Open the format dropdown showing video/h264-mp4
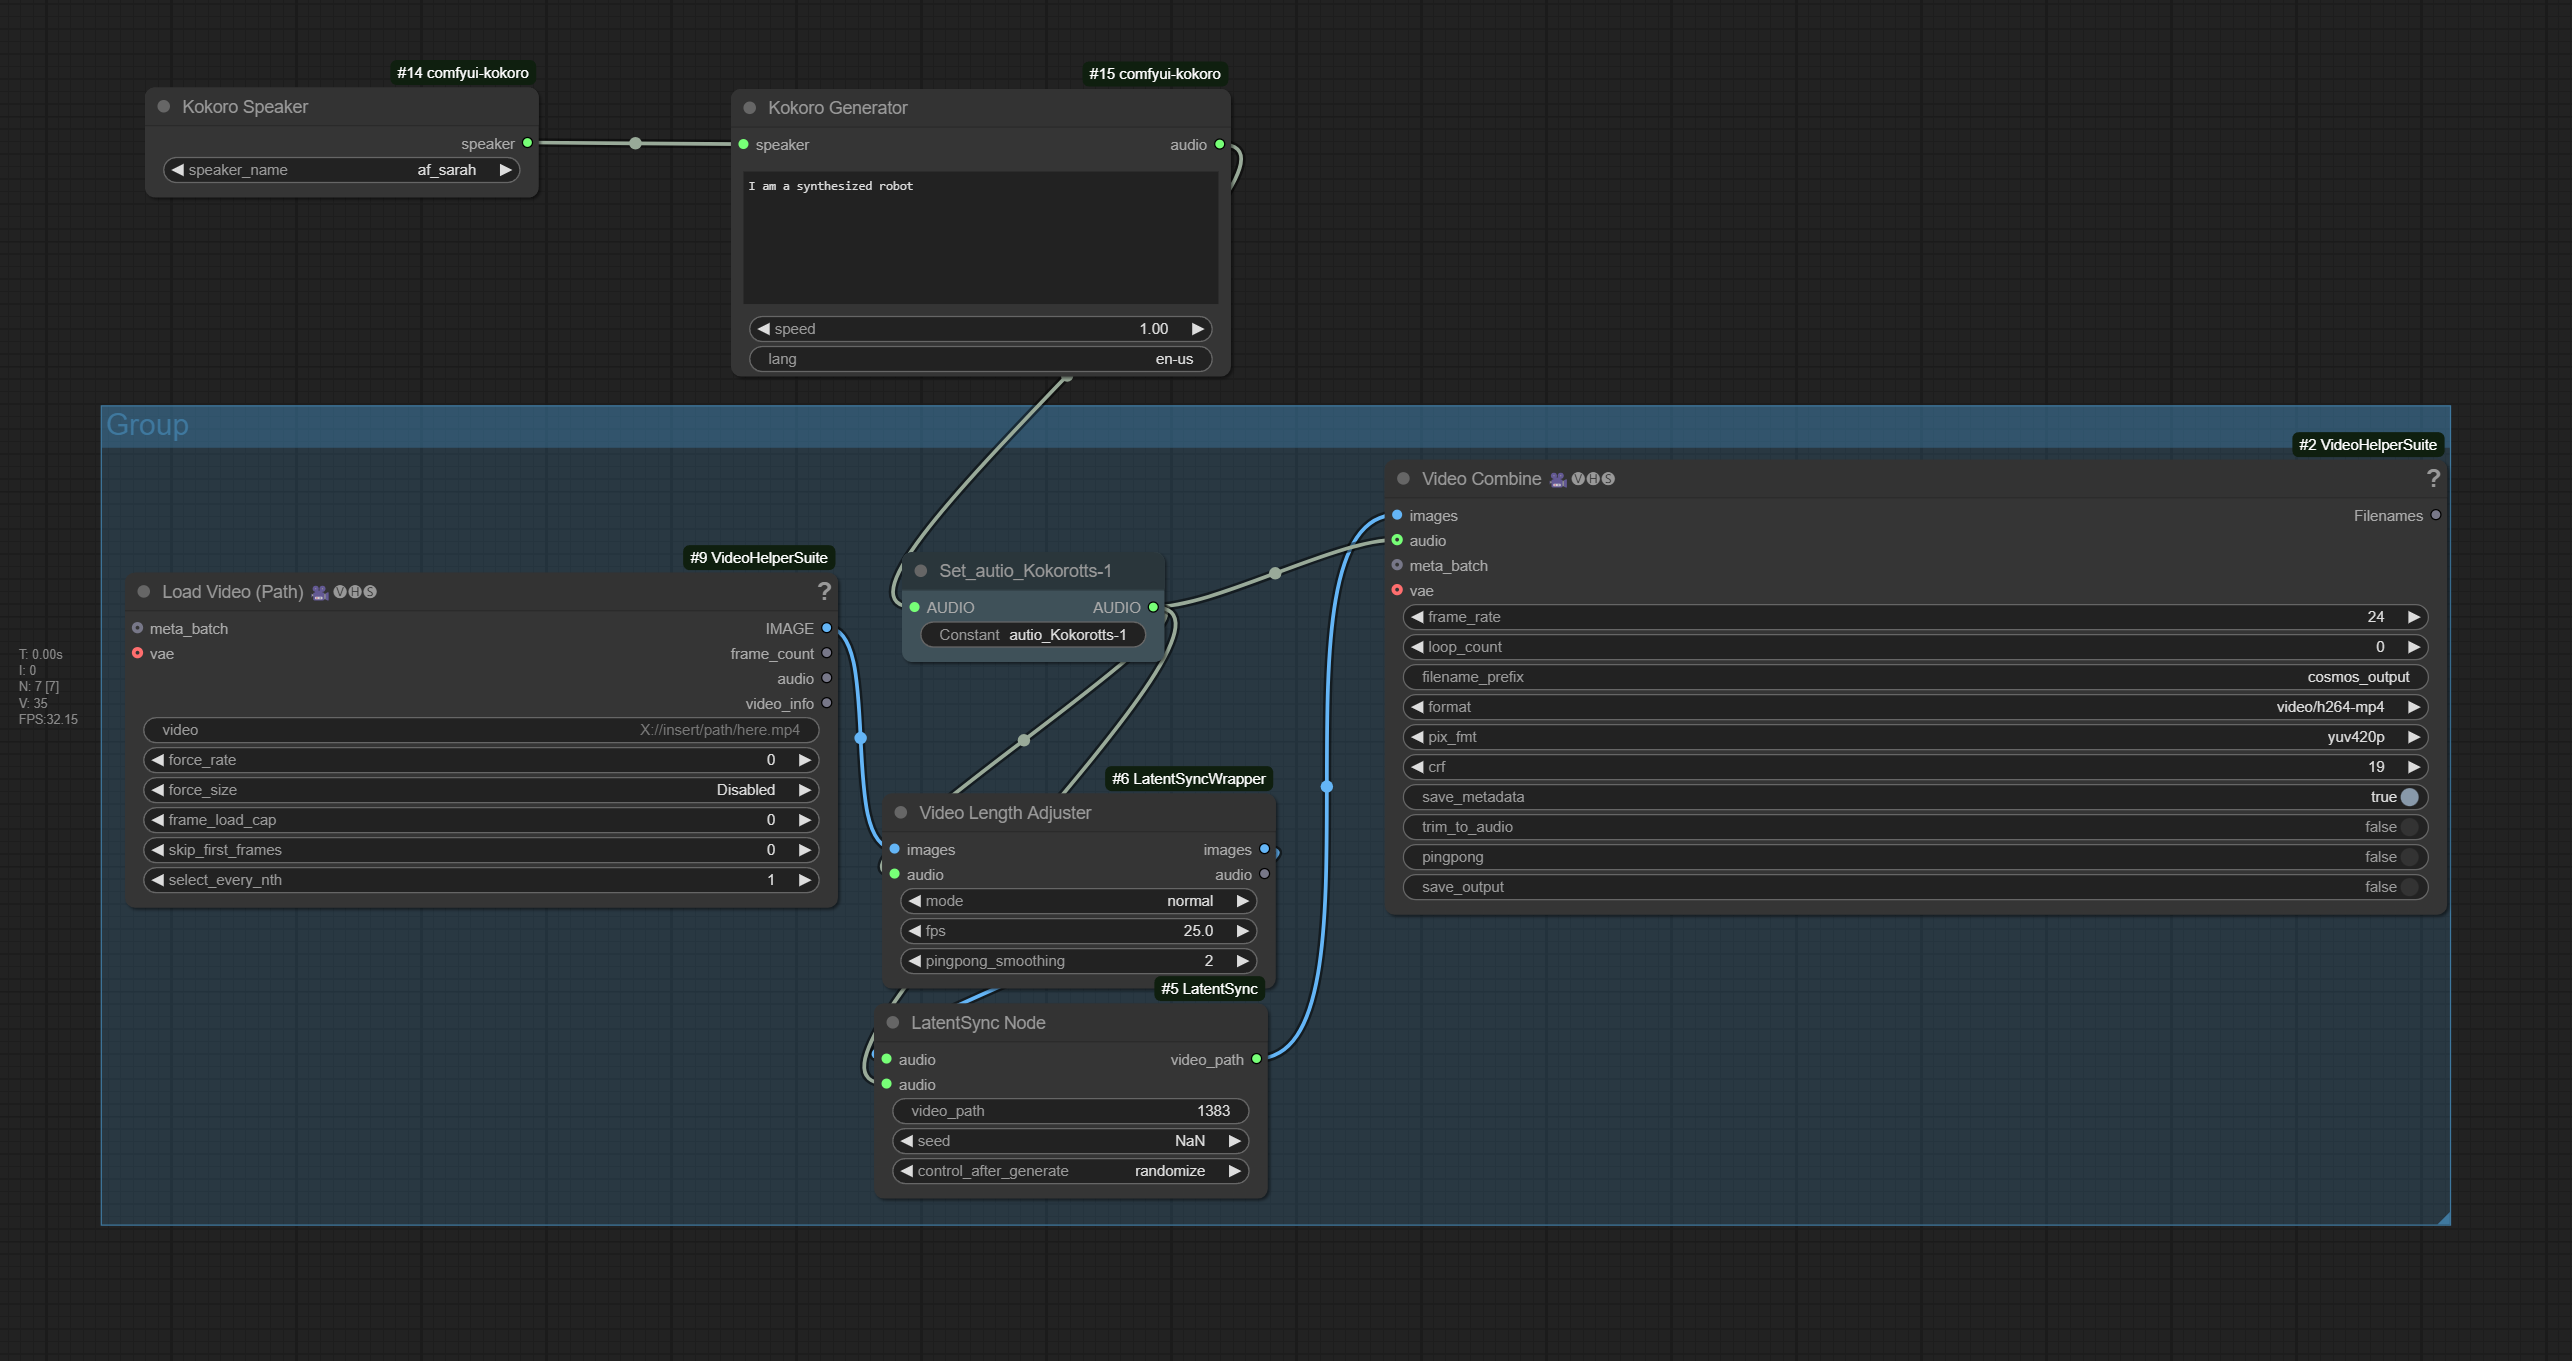Viewport: 2572px width, 1361px height. point(1914,707)
